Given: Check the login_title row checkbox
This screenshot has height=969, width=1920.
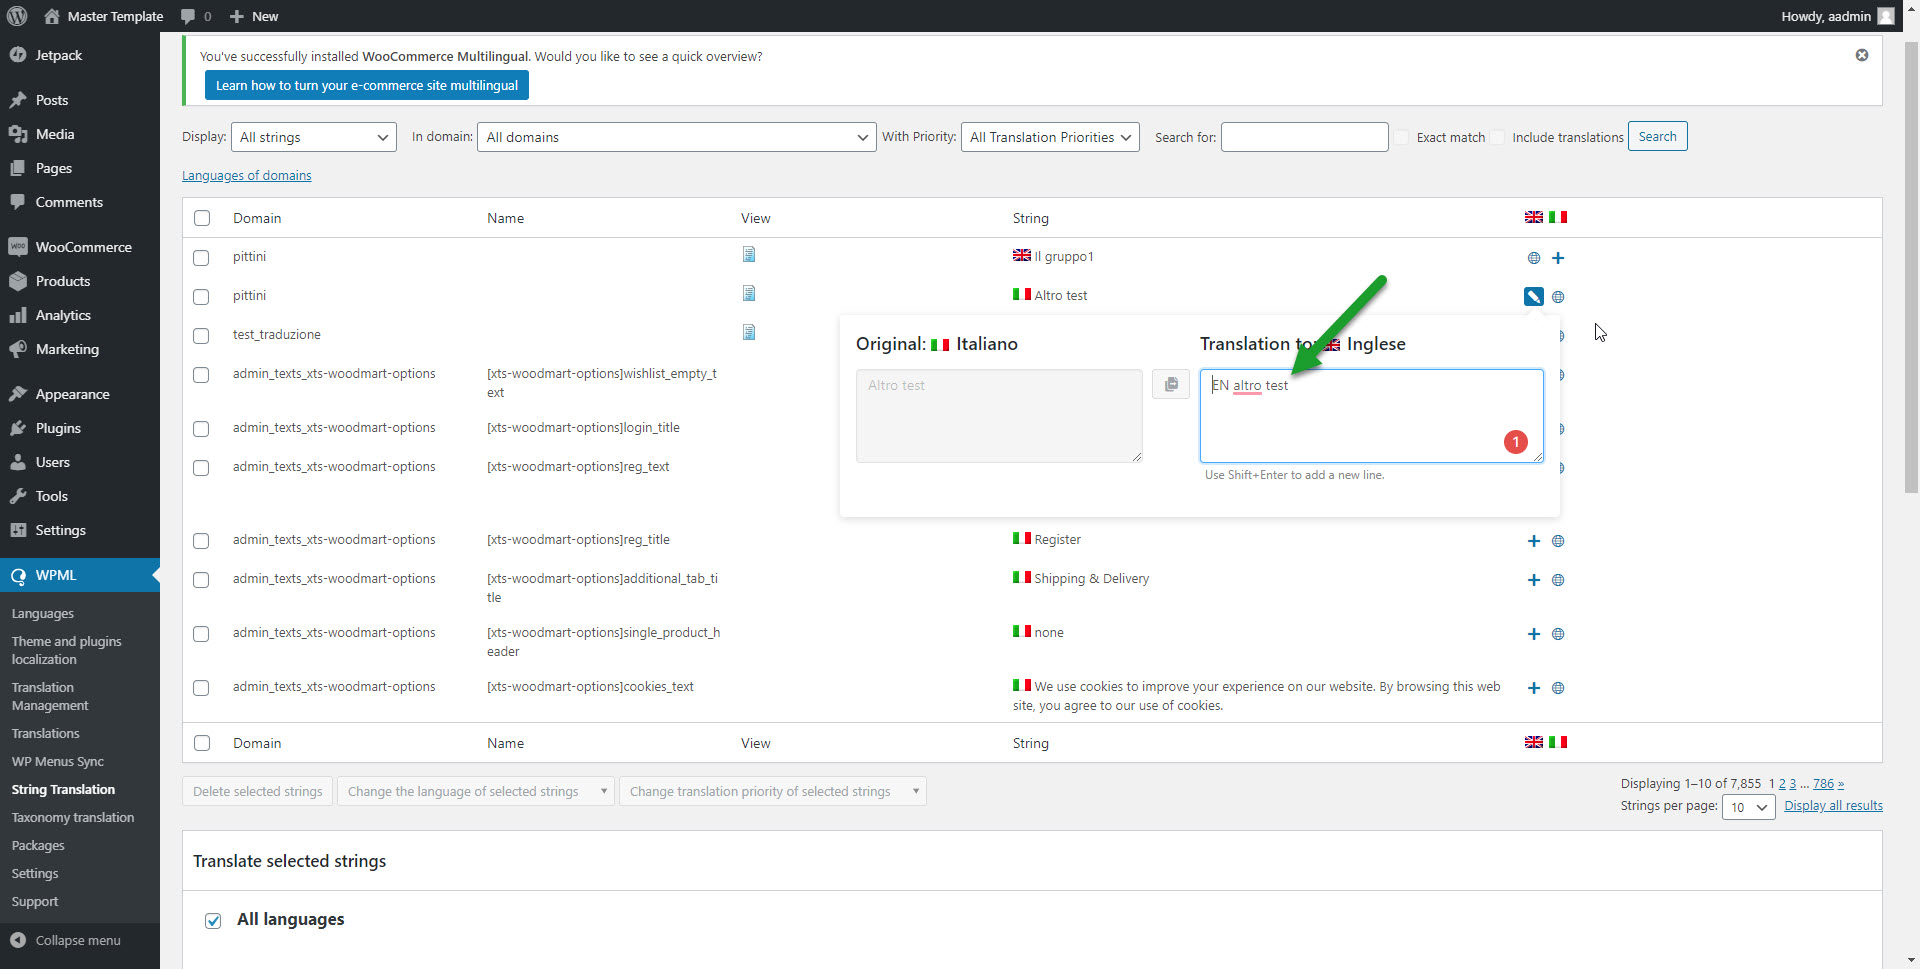Looking at the screenshot, I should [x=201, y=429].
